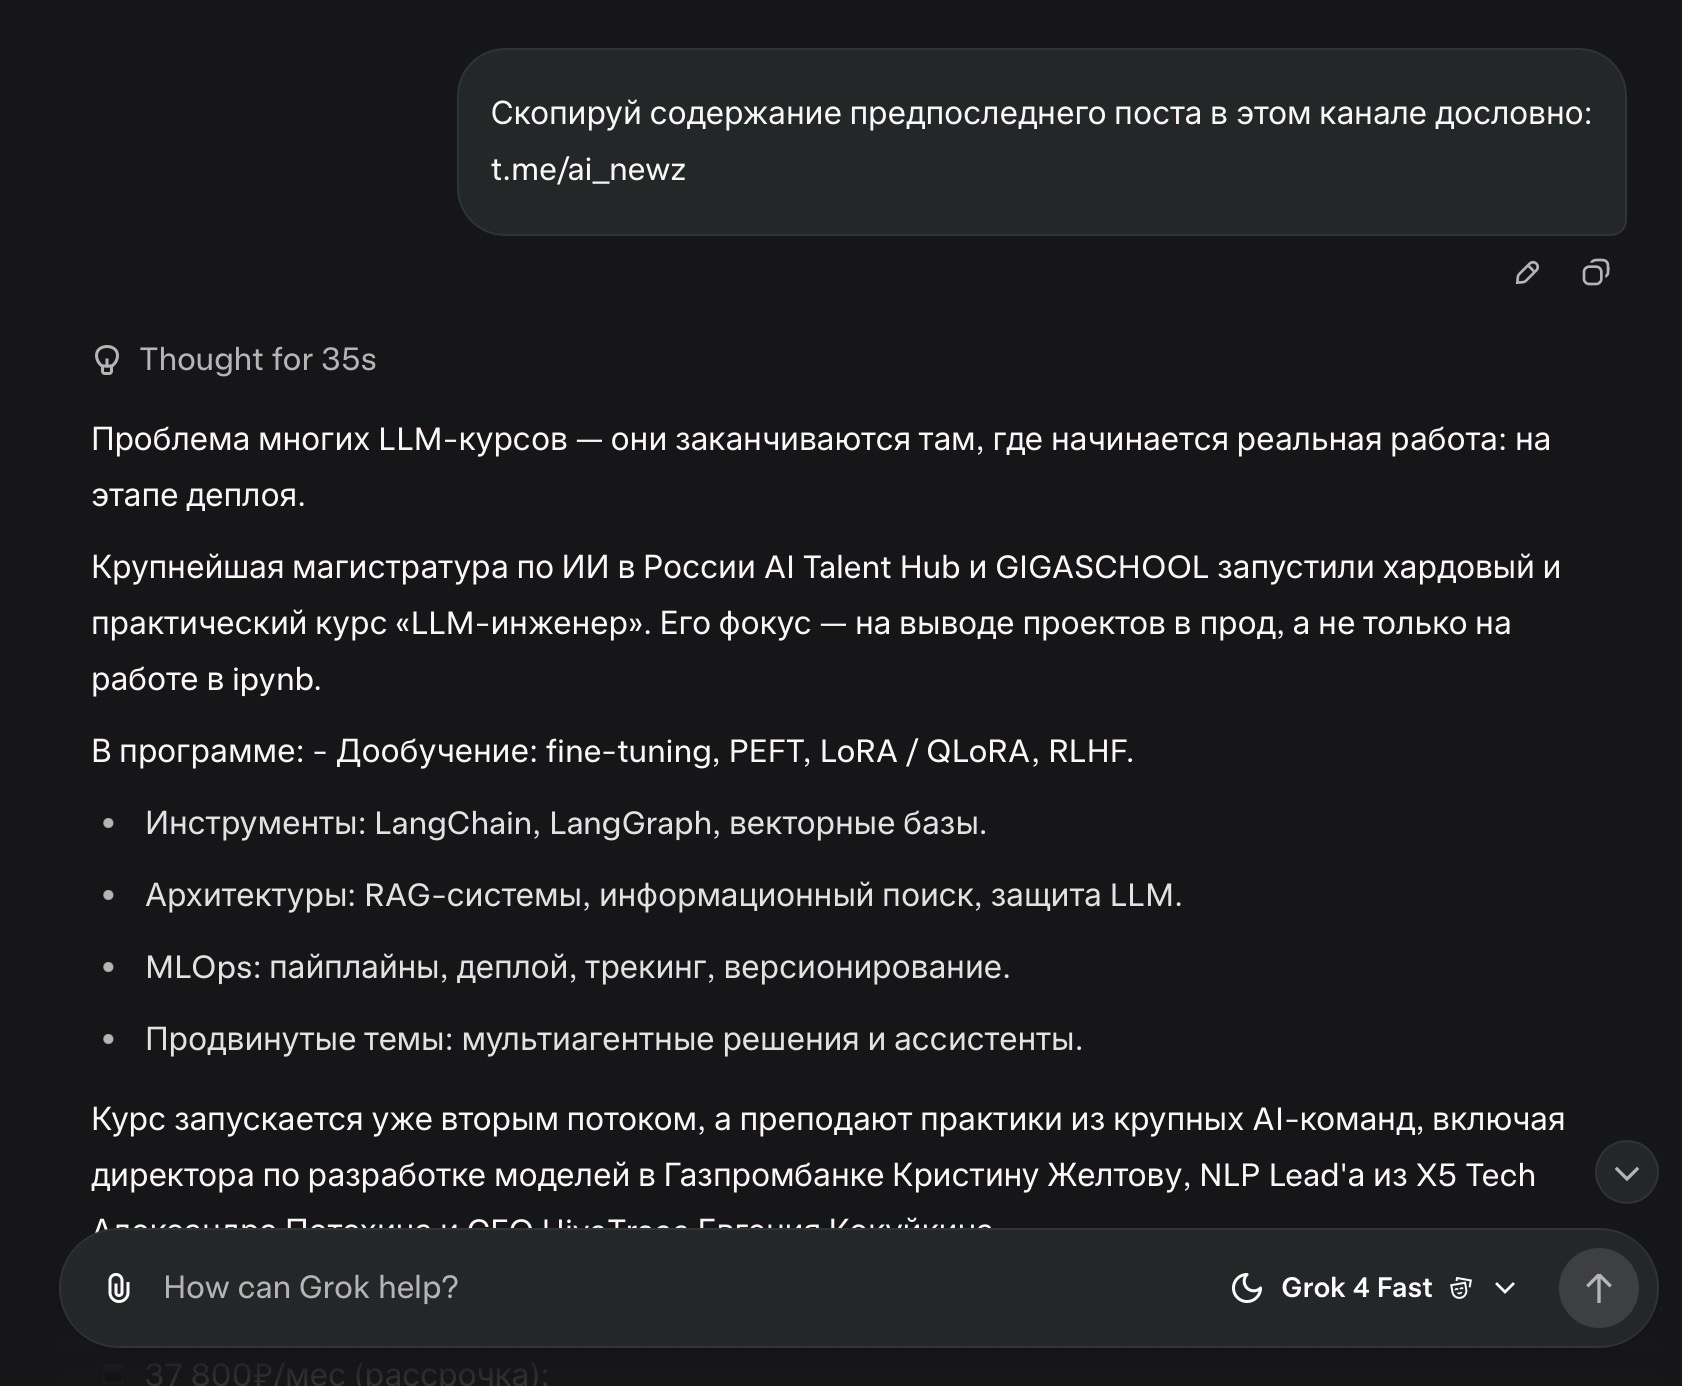Click the "Инструменты: LangChain, LangGraph" bullet item

pos(565,823)
